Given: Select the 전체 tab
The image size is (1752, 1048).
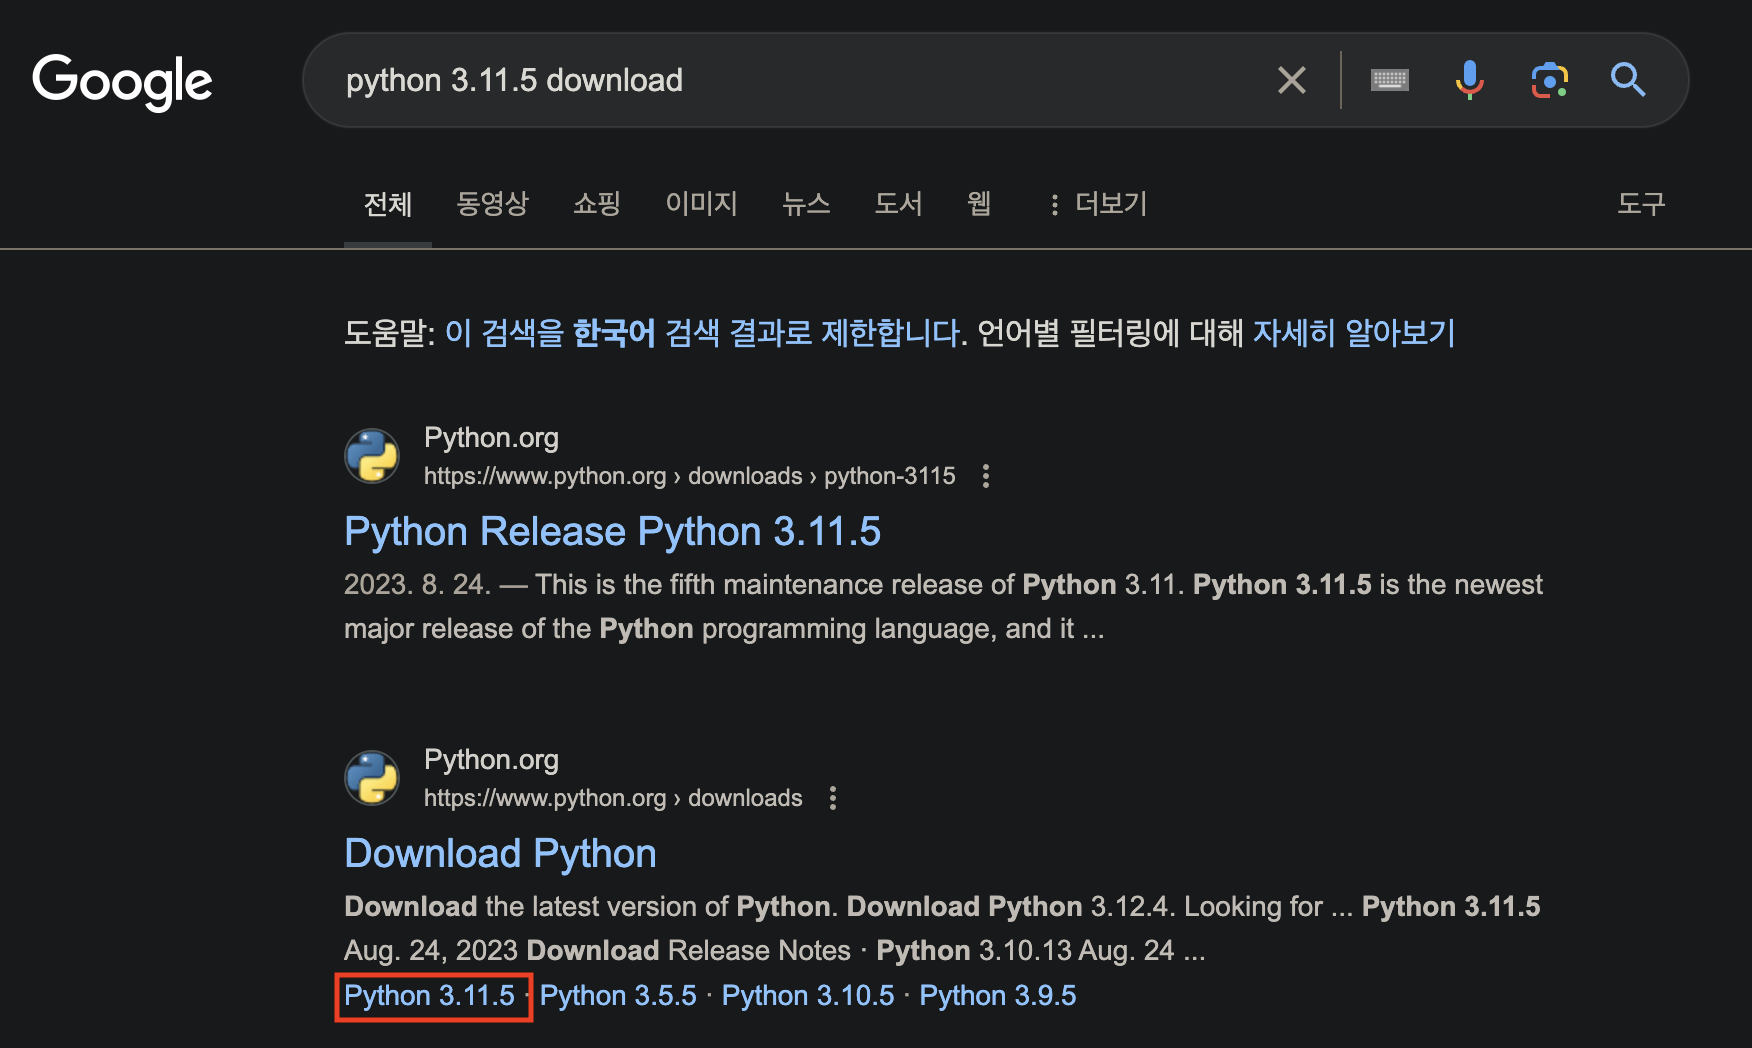Looking at the screenshot, I should point(388,204).
